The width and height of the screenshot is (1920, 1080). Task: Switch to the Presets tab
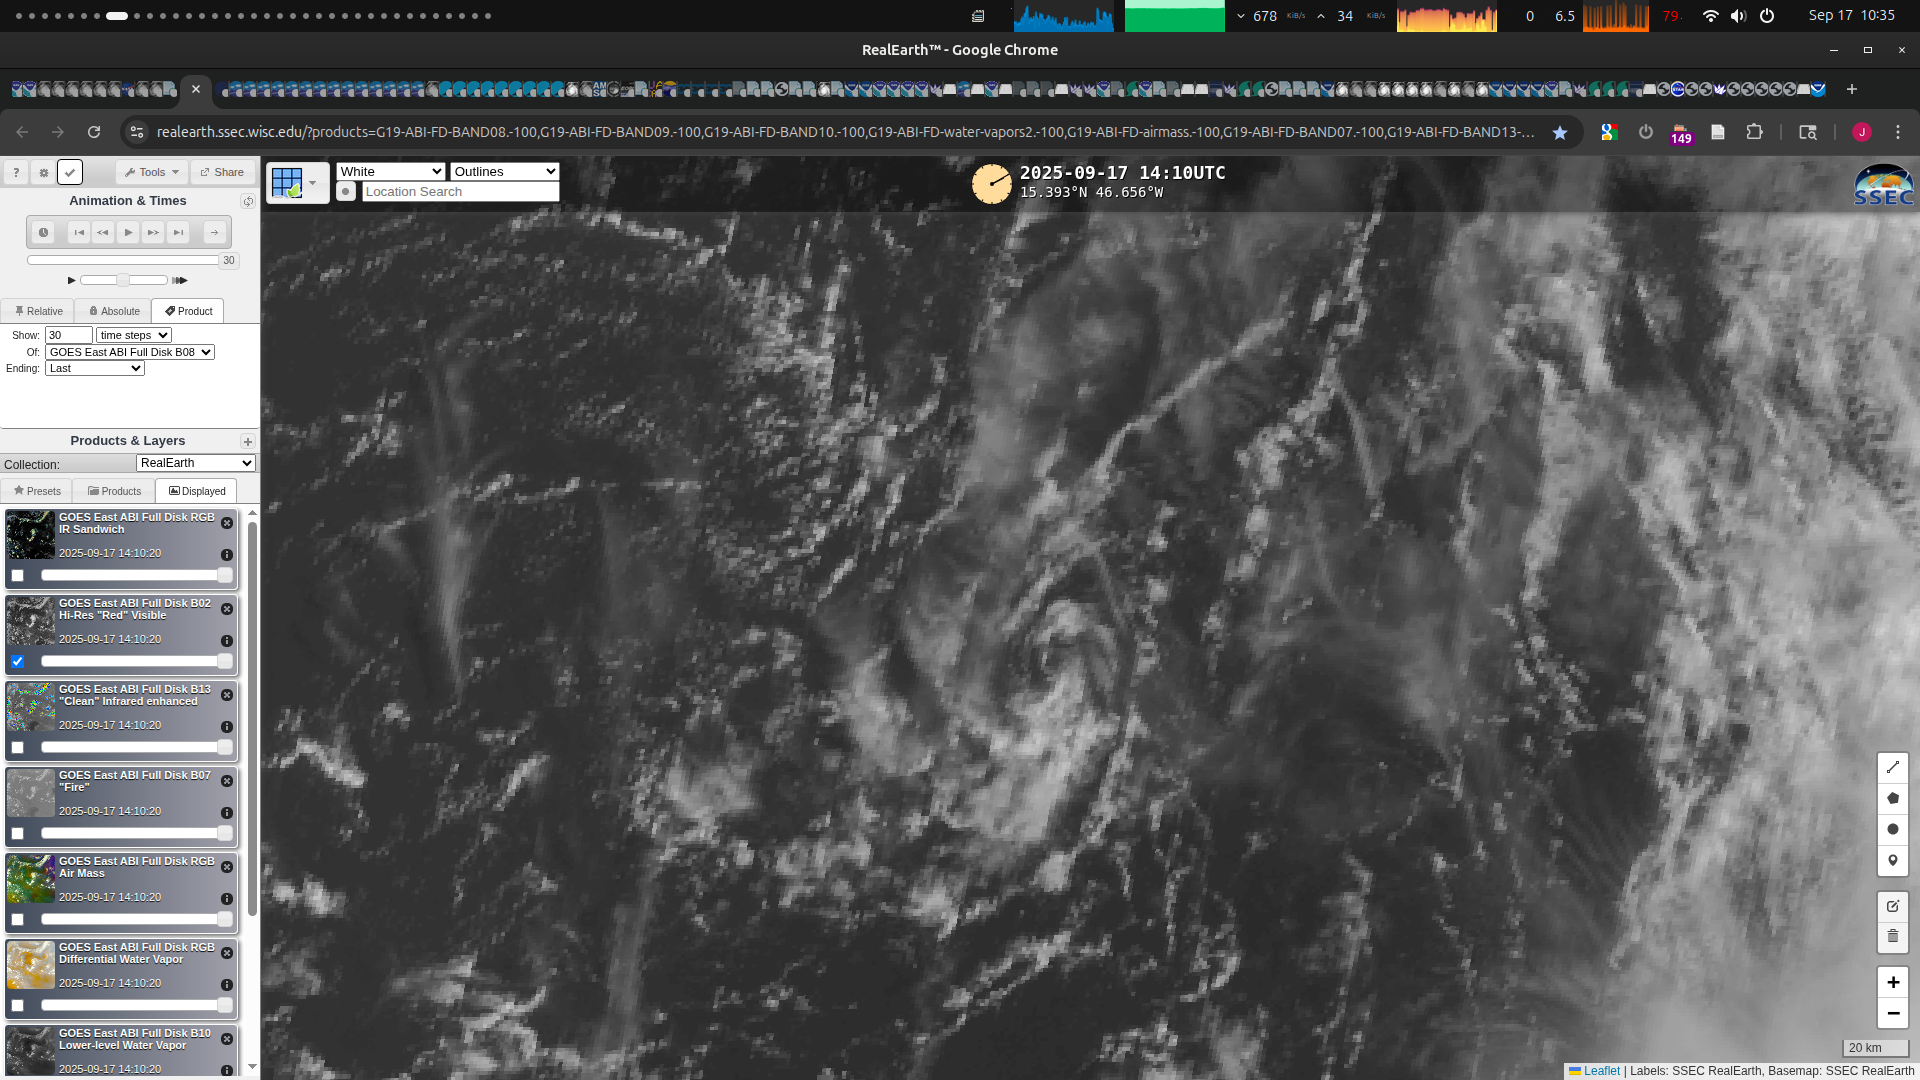37,491
